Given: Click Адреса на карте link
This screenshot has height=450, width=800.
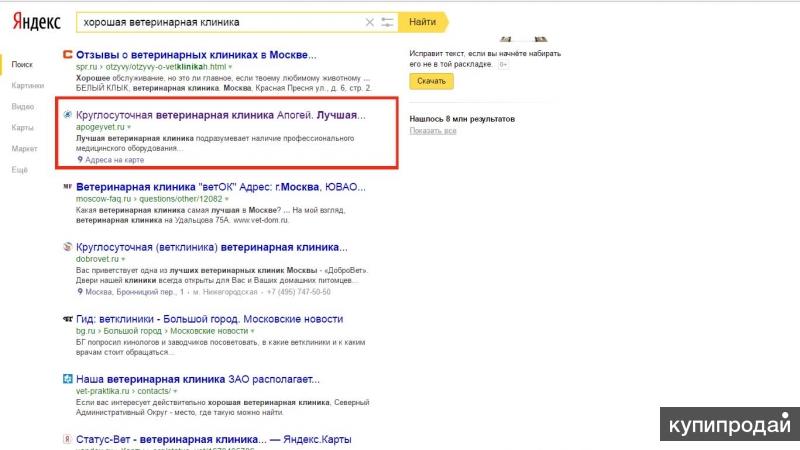Looking at the screenshot, I should pyautogui.click(x=114, y=160).
